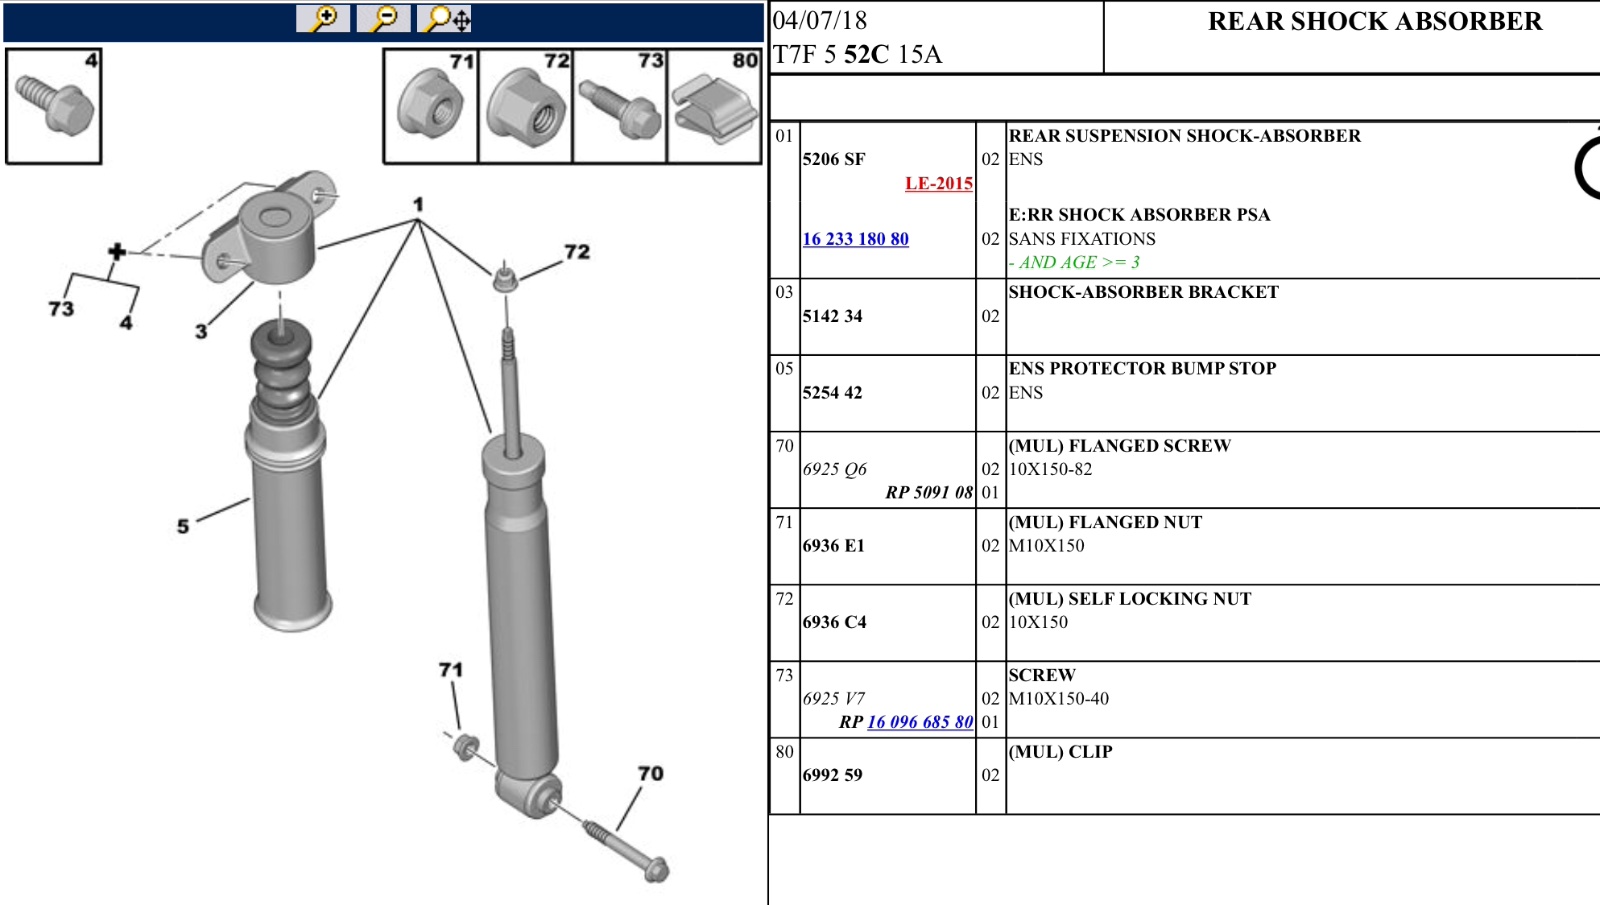Click item number 05 in the parts table
This screenshot has width=1600, height=905.
pos(784,368)
